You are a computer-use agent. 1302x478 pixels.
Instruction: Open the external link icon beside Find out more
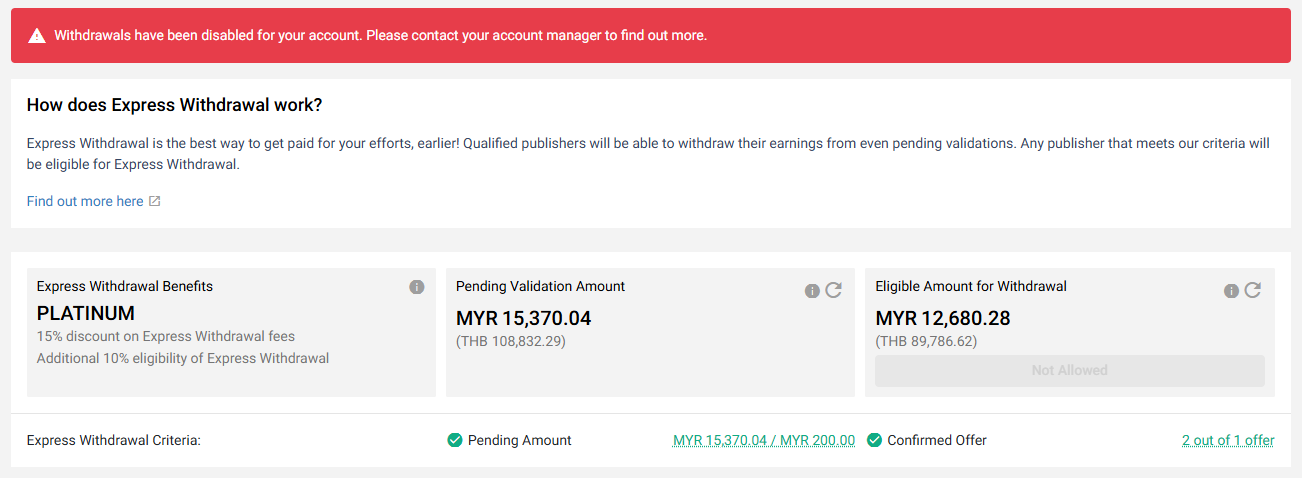click(x=155, y=202)
